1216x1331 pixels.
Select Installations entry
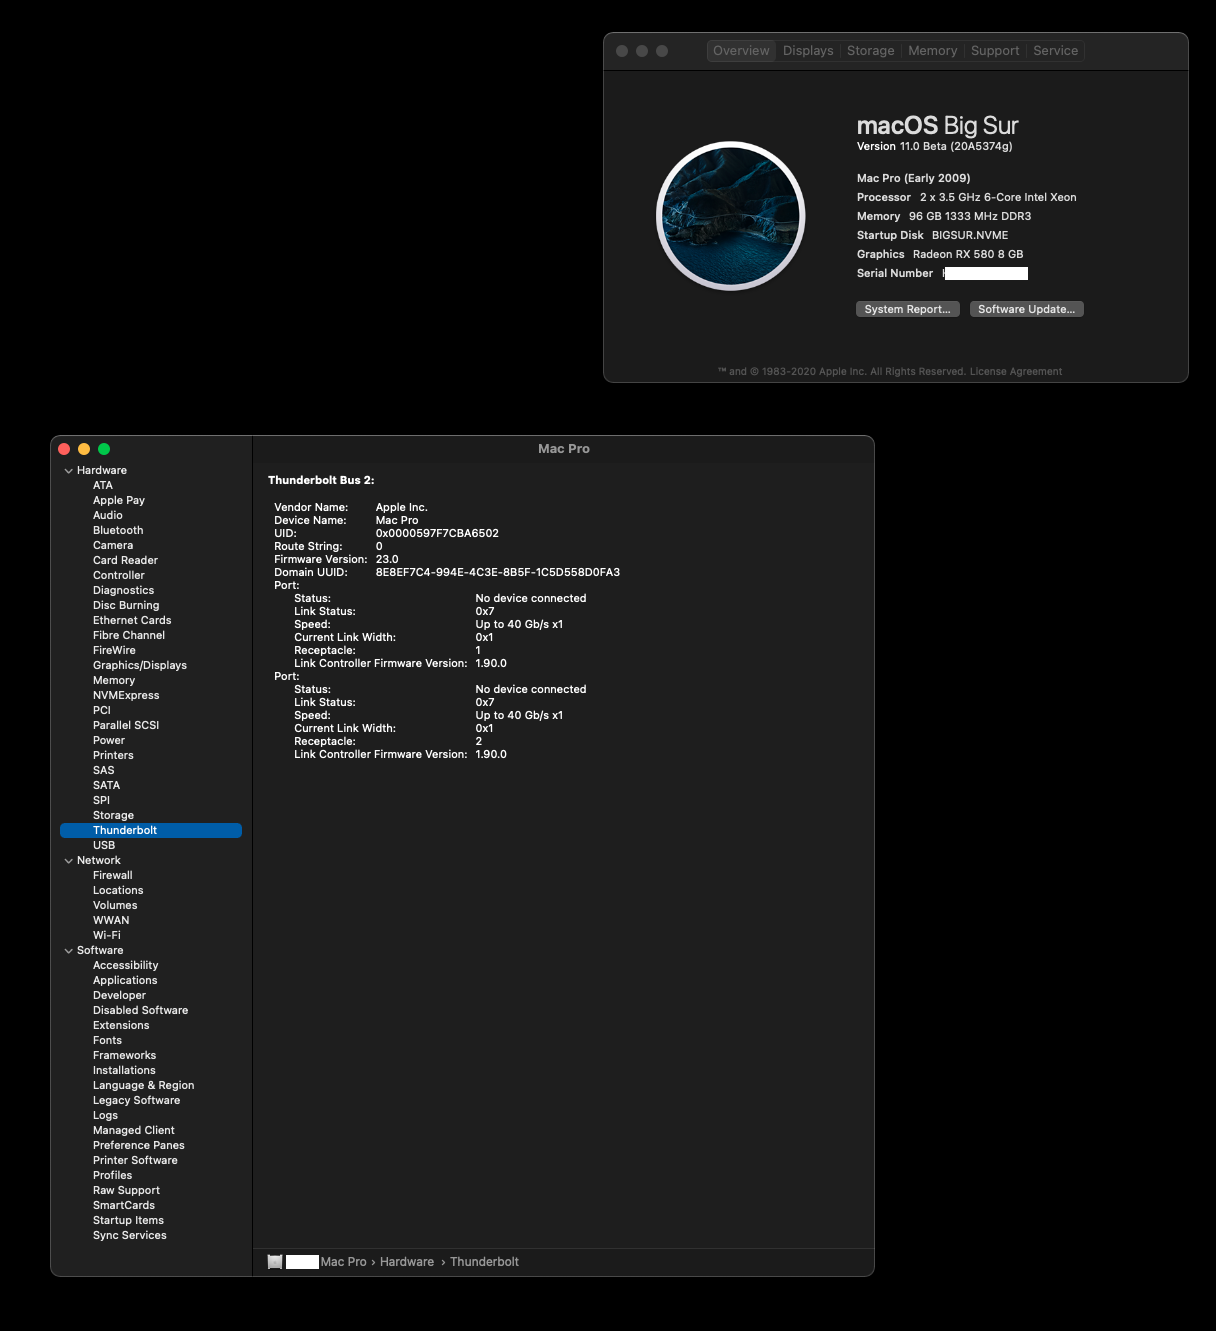124,1071
